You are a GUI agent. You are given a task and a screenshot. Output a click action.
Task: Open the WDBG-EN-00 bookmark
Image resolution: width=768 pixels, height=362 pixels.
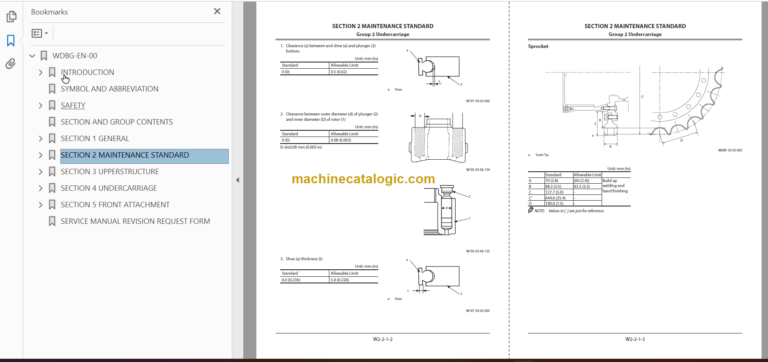[x=74, y=56]
